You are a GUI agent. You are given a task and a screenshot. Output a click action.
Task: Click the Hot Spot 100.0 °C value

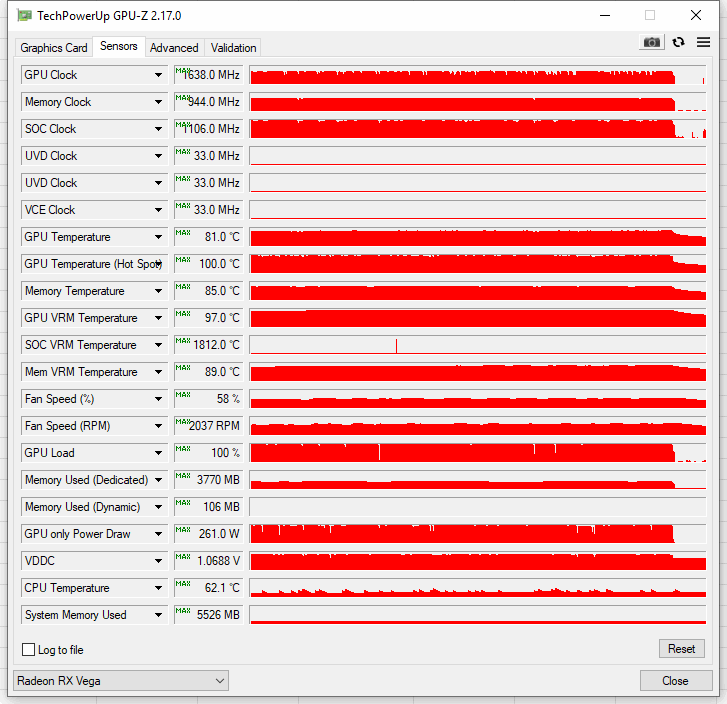click(x=209, y=263)
